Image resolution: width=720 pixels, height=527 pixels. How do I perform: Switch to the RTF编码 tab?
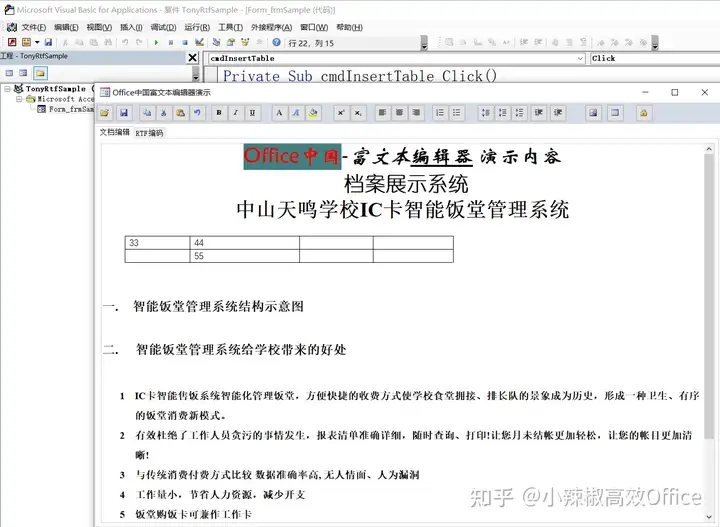tap(149, 133)
